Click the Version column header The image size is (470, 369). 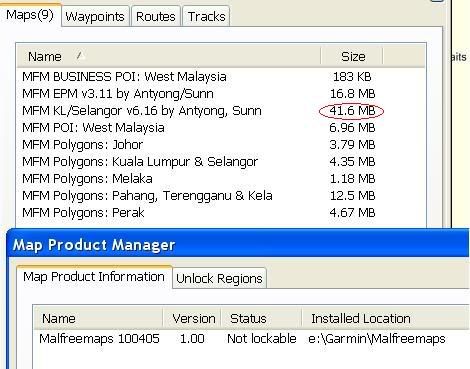(193, 319)
